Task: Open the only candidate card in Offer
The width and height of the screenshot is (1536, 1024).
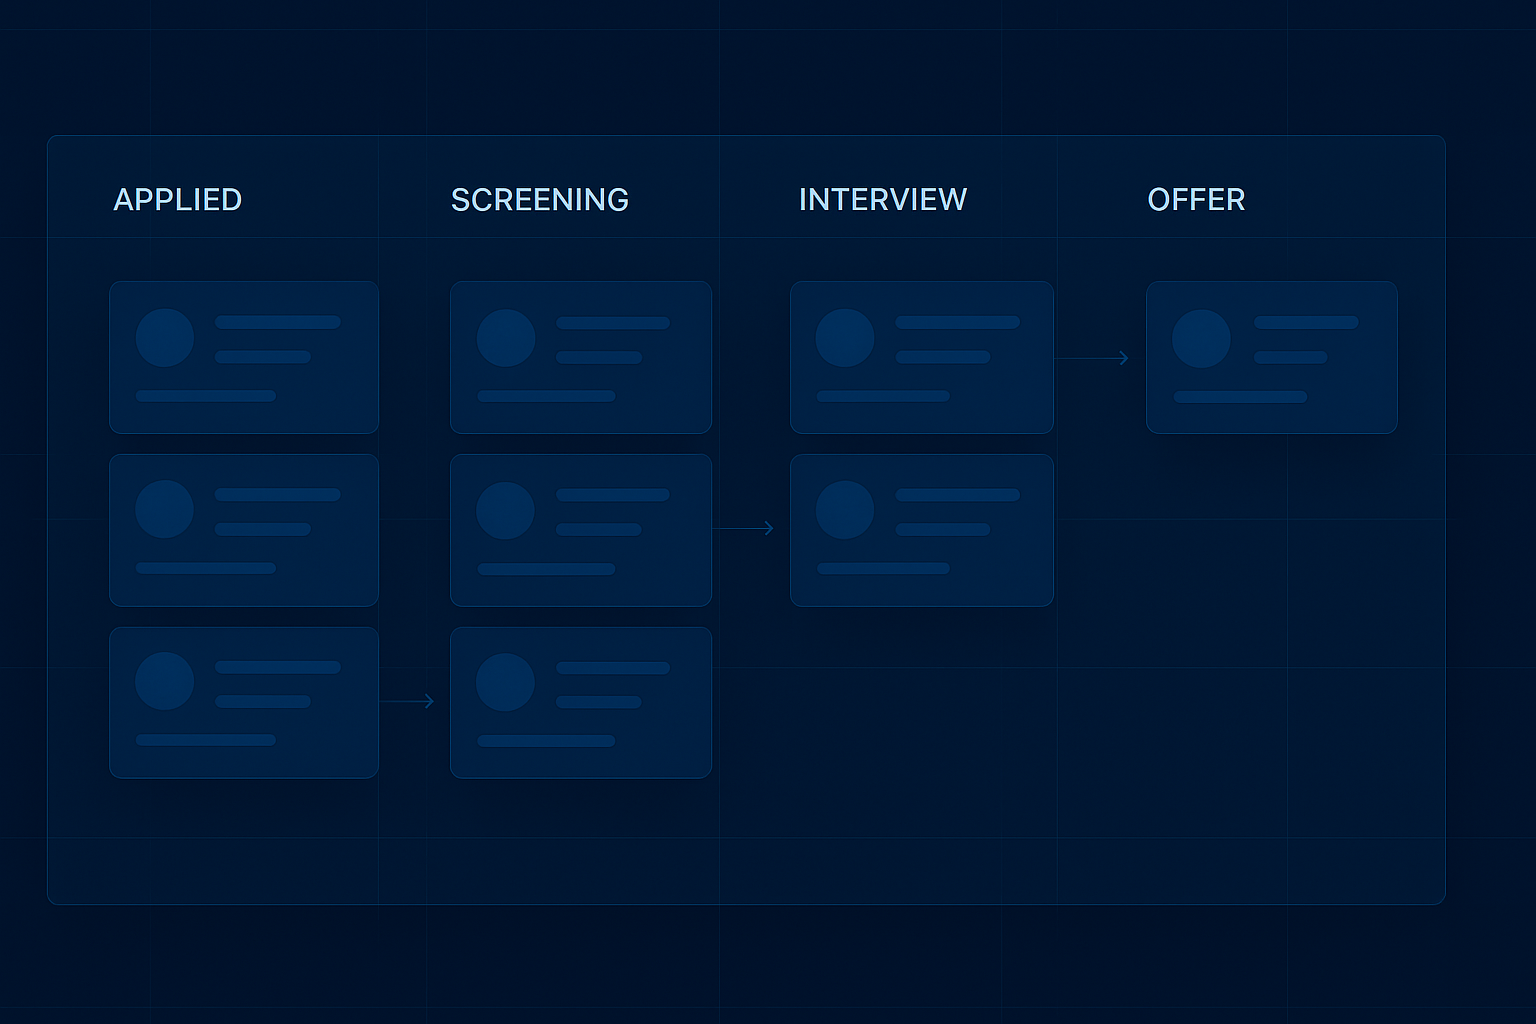Action: pos(1272,357)
